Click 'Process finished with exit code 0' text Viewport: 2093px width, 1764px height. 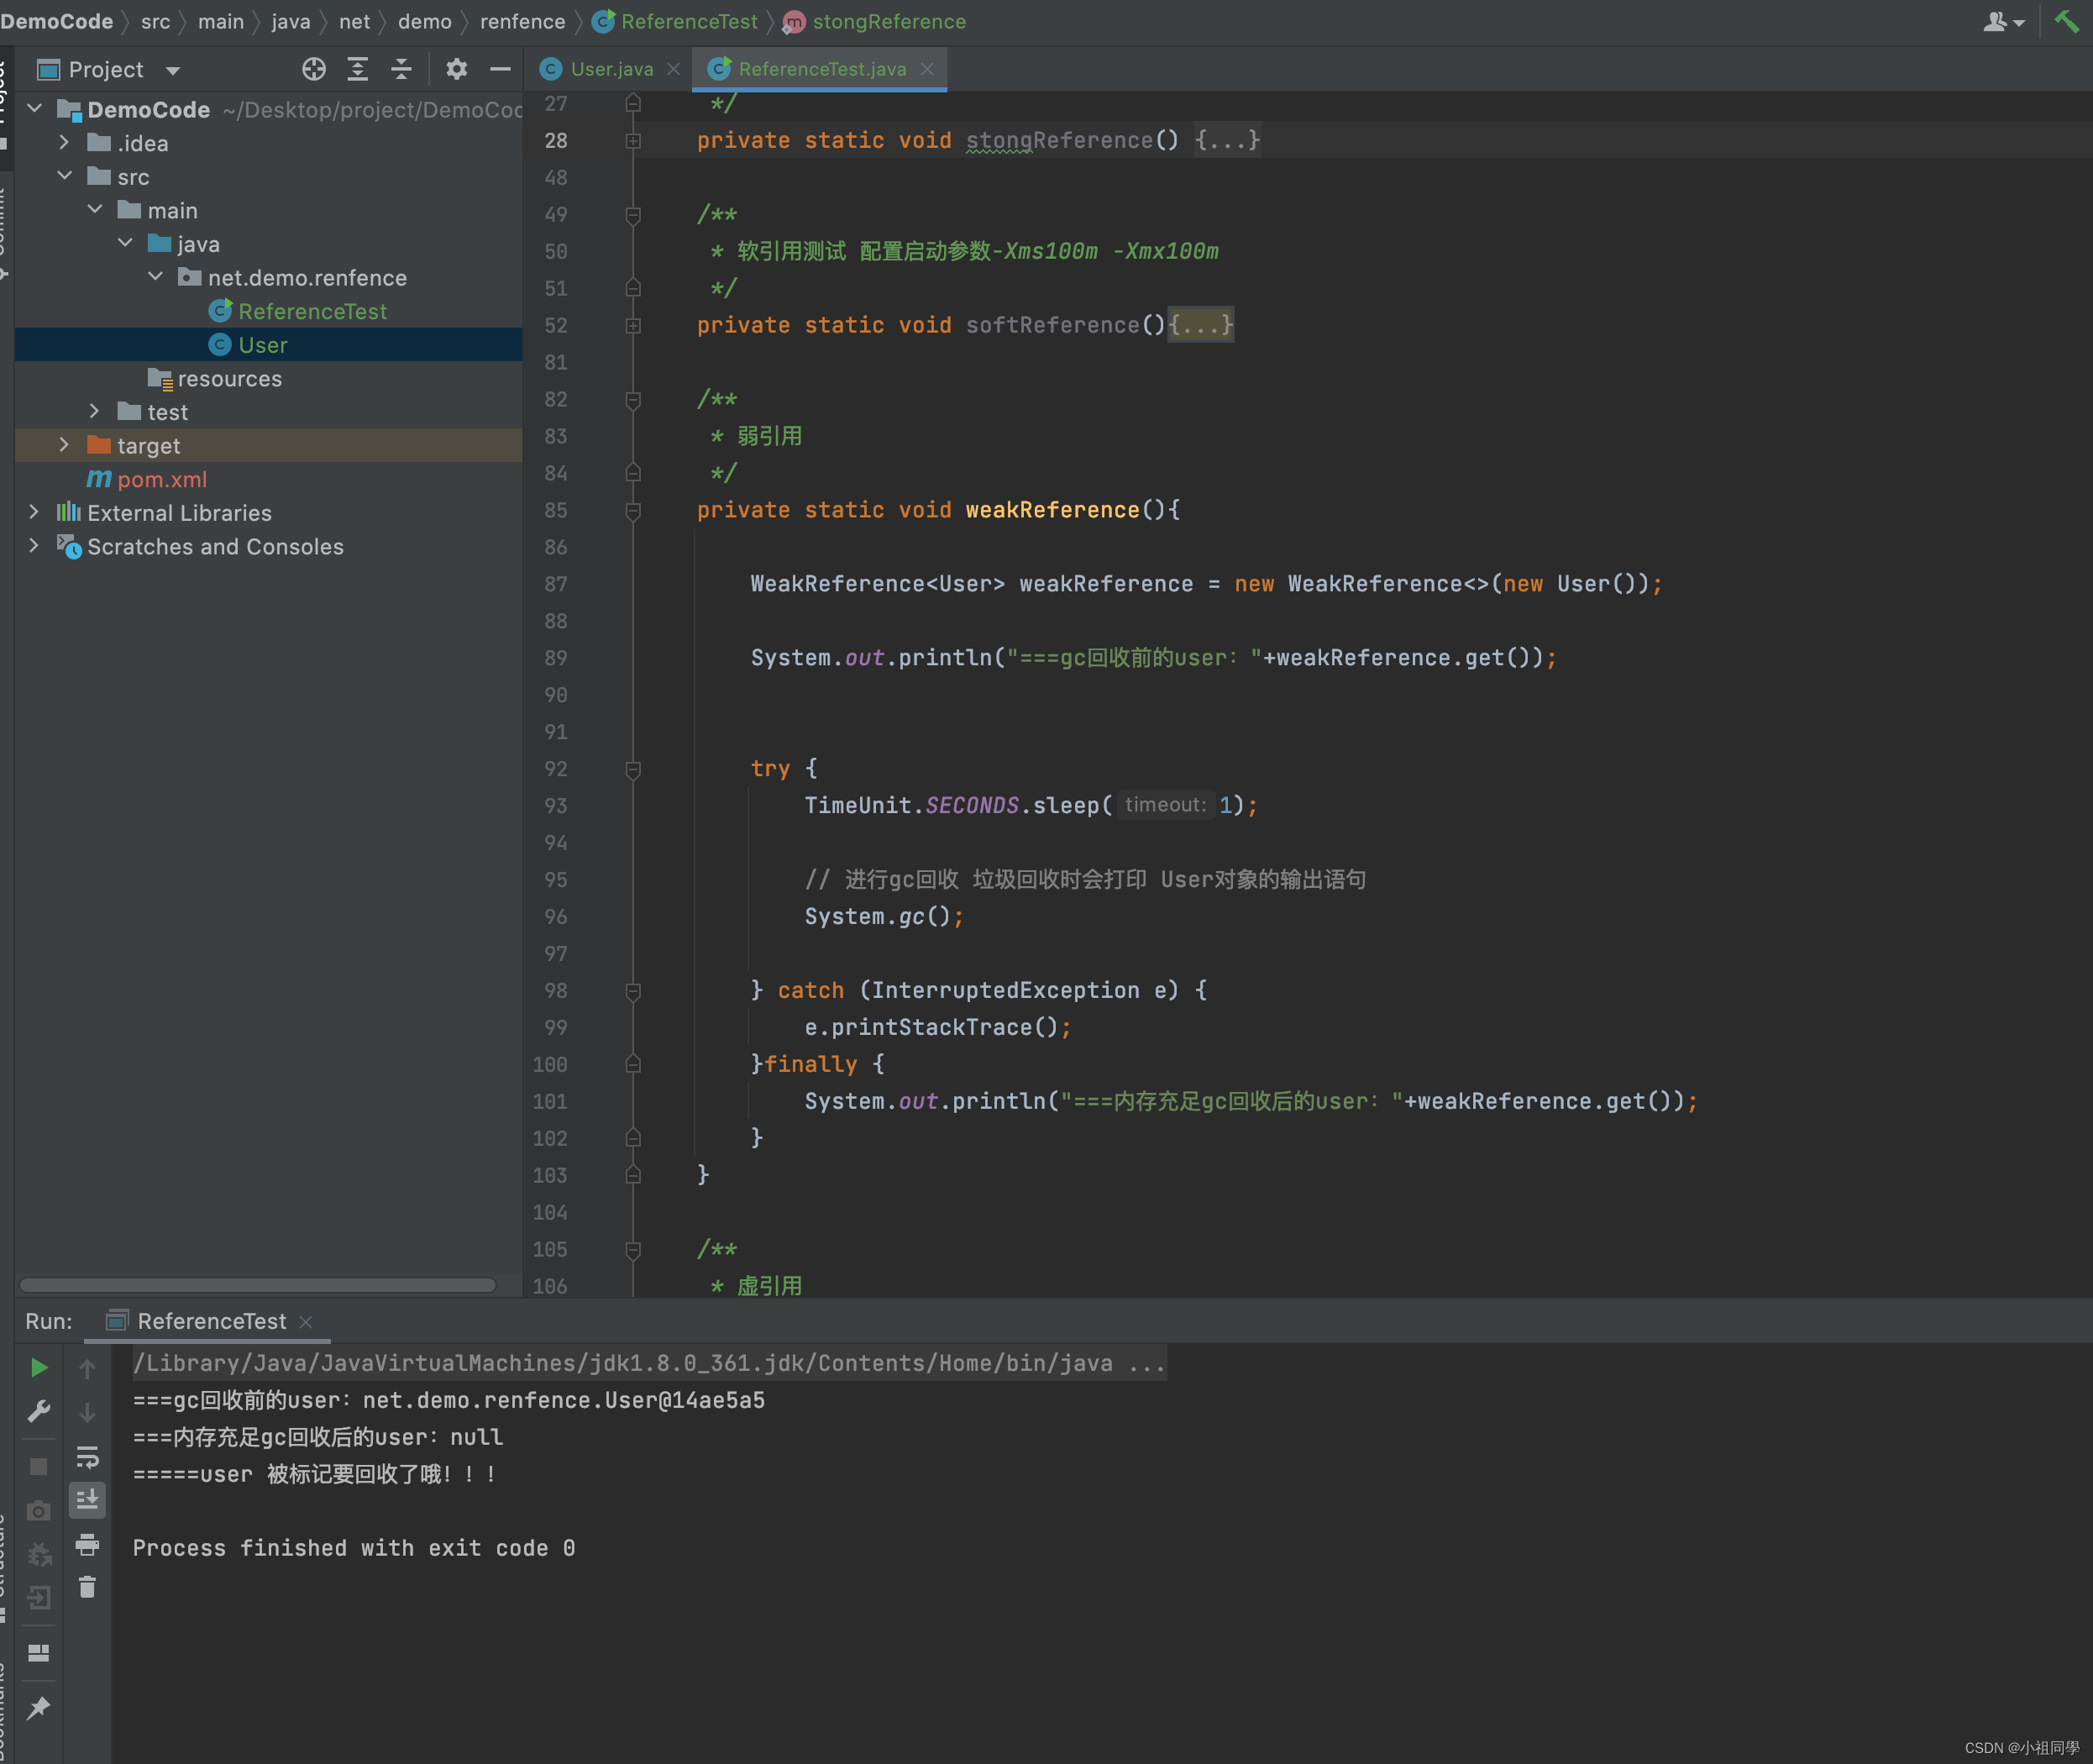[x=354, y=1548]
